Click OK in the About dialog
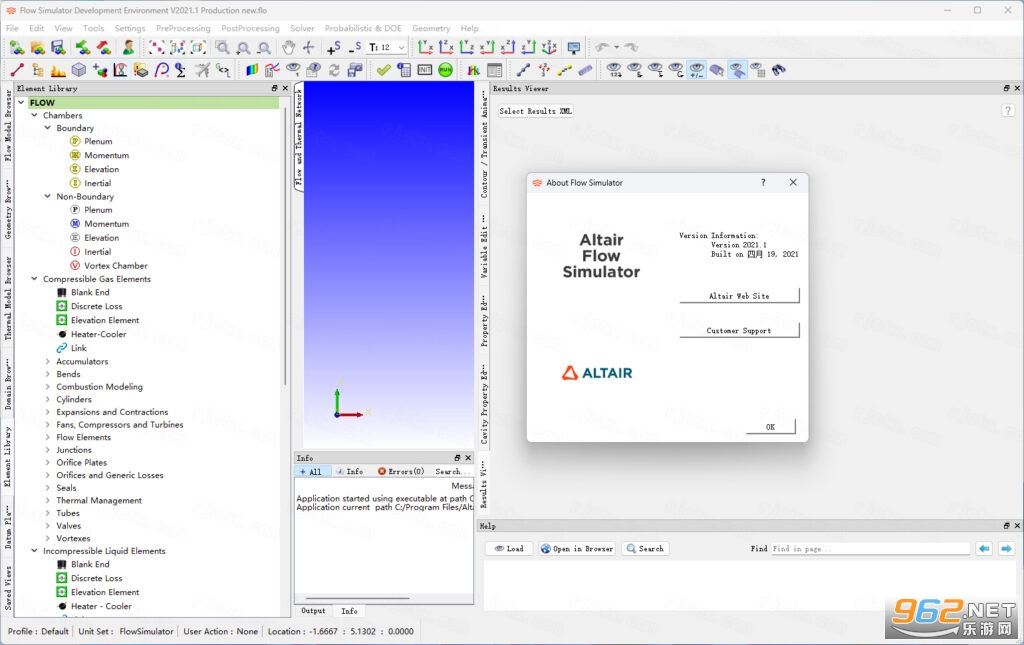1024x645 pixels. [771, 426]
